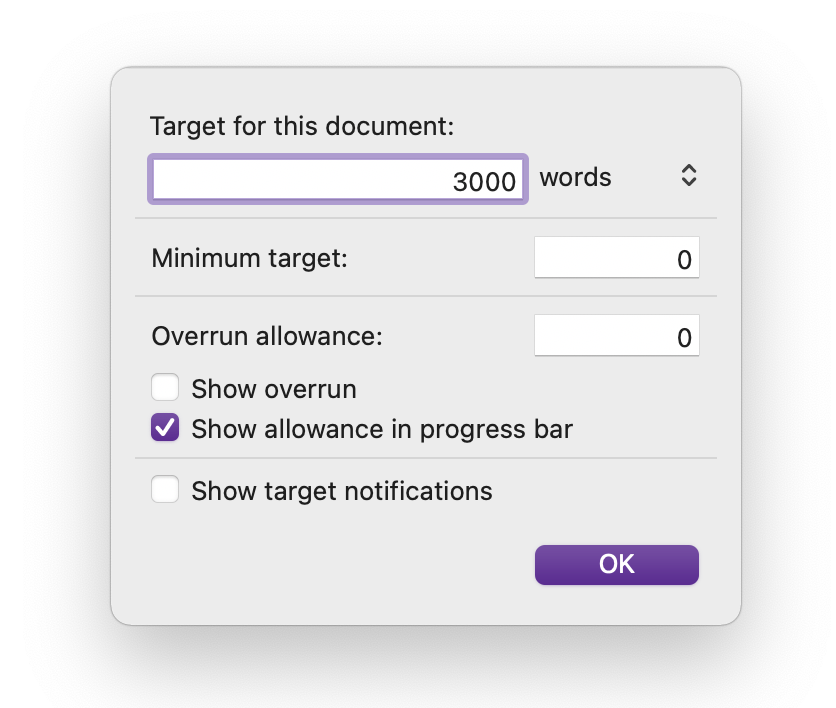
Task: Enable the Show overrun checkbox
Action: point(165,388)
